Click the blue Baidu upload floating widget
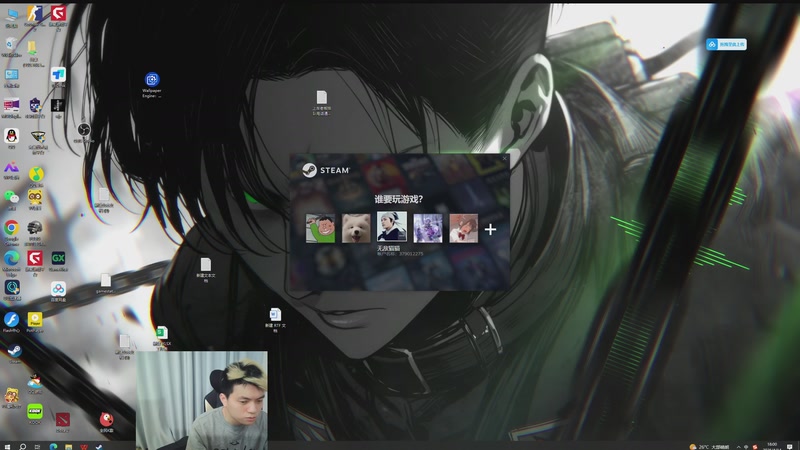 click(x=727, y=44)
